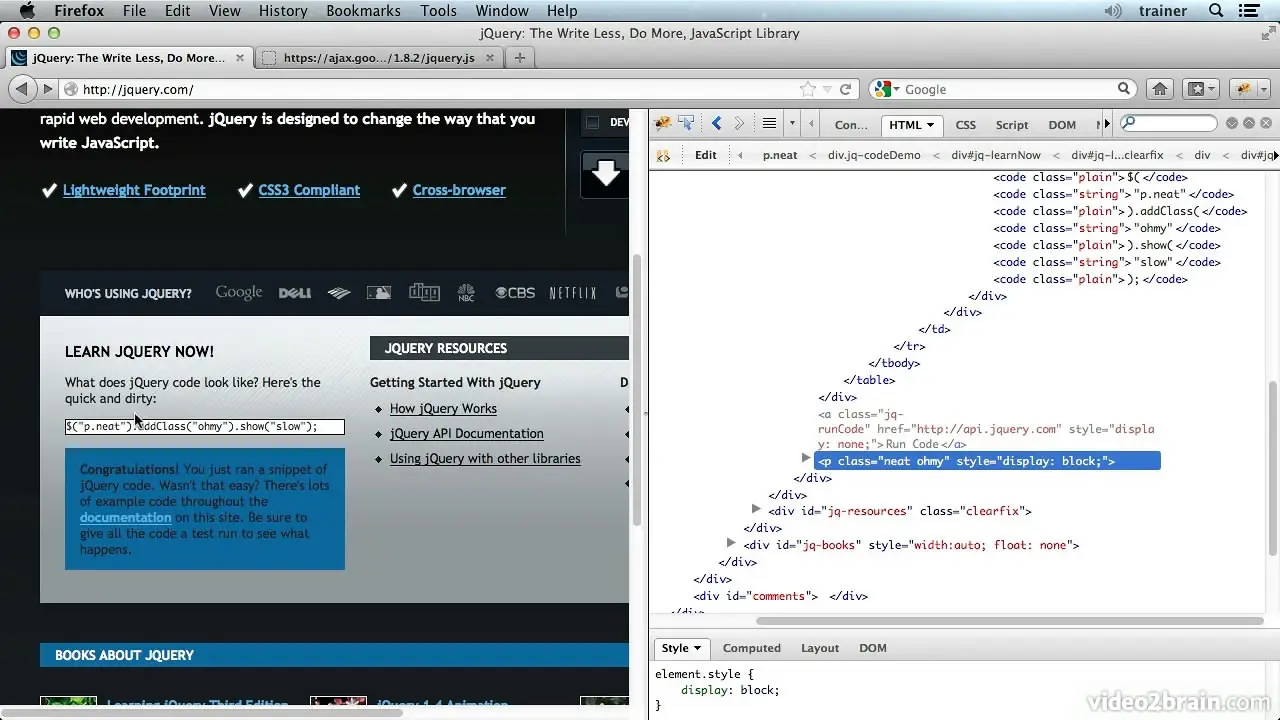
Task: Go forward in Firebug panel history
Action: pyautogui.click(x=740, y=124)
